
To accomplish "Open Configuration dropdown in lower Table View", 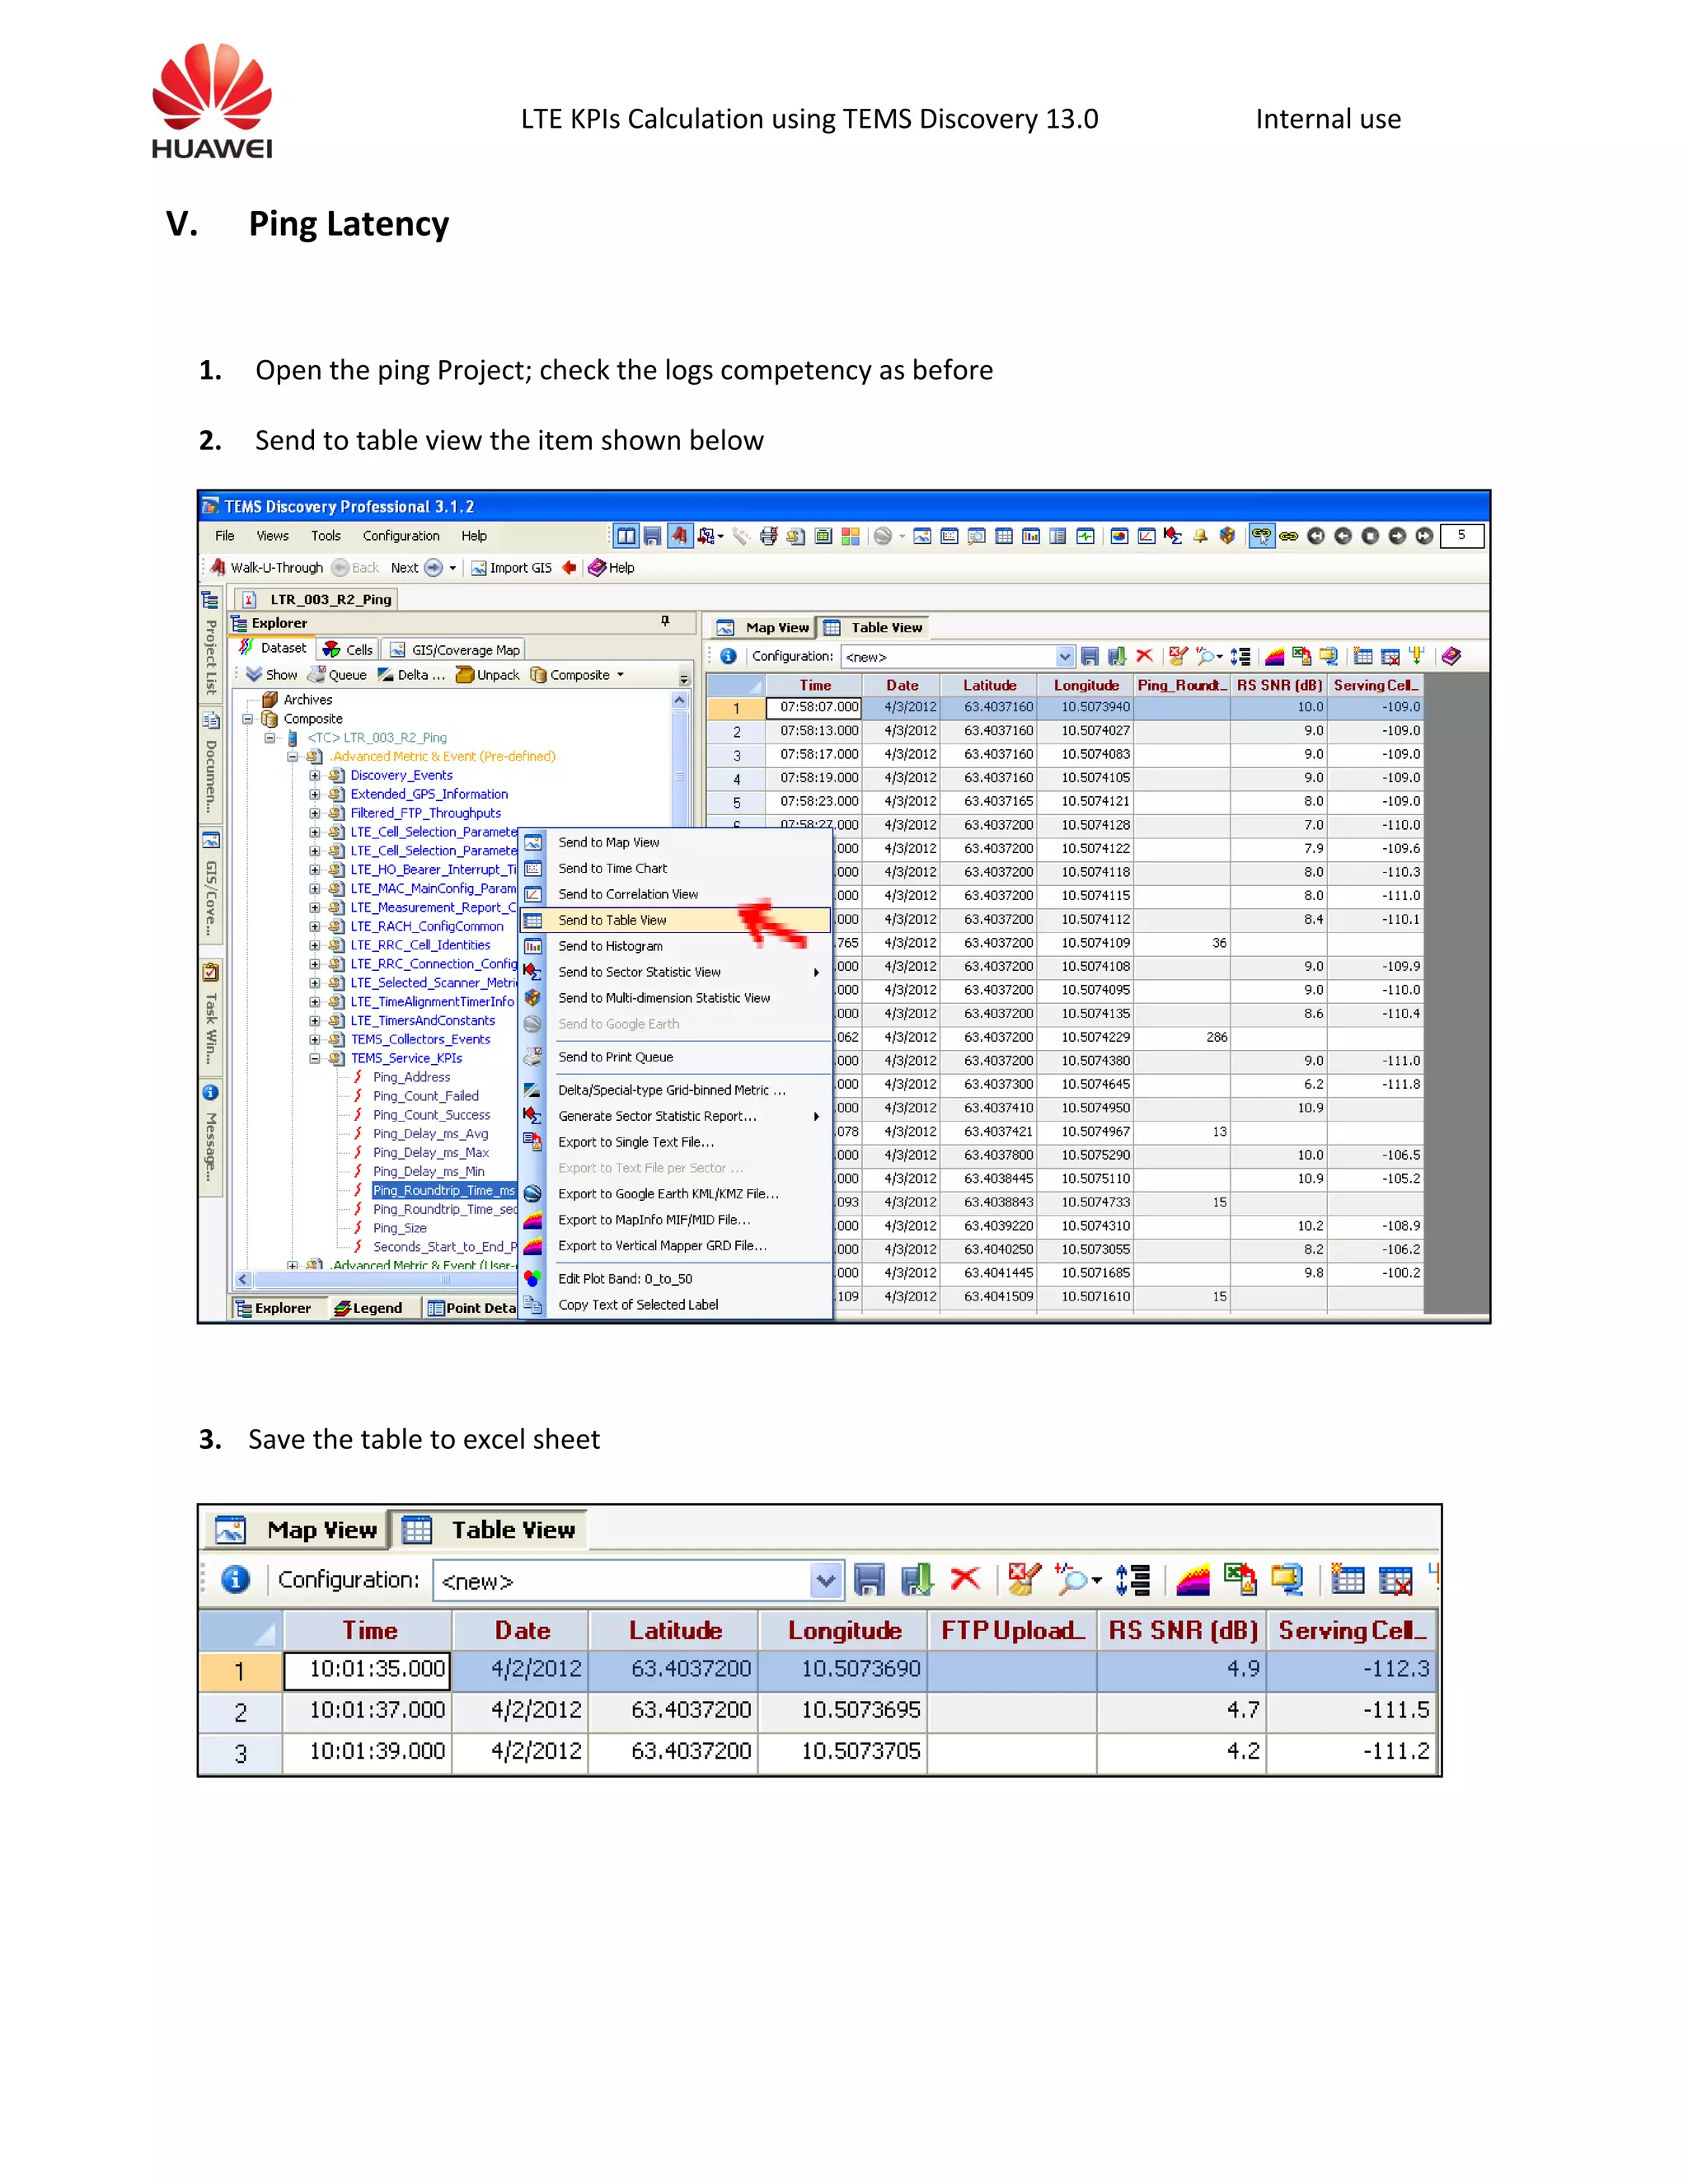I will (826, 1581).
